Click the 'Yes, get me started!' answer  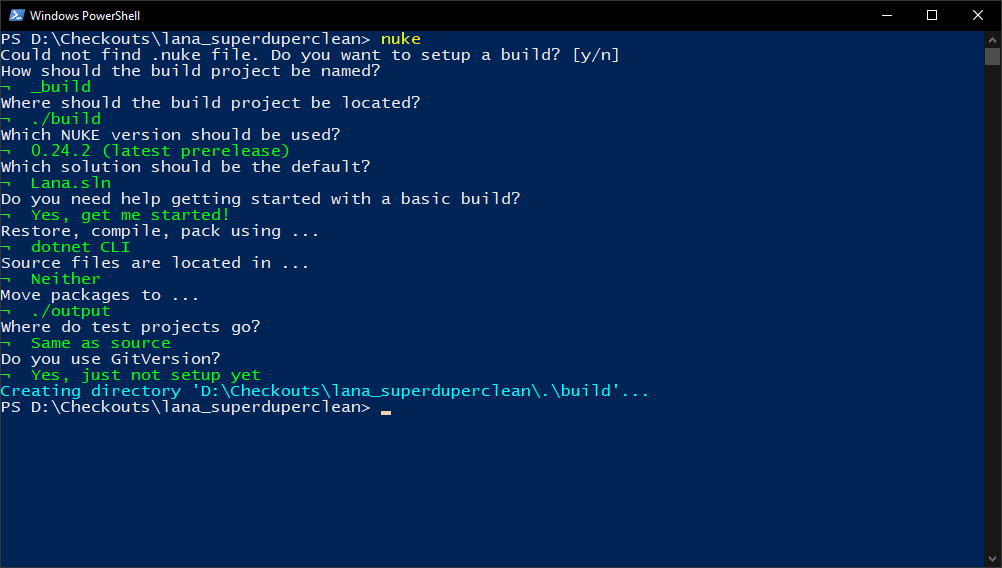coord(130,215)
